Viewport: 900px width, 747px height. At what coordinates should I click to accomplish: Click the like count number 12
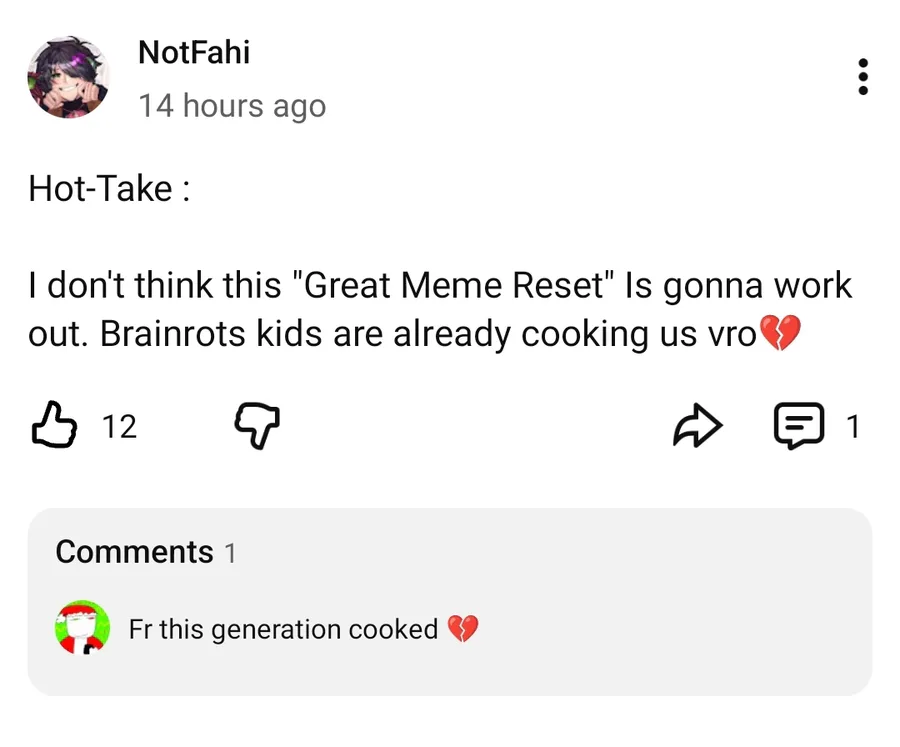(x=120, y=427)
